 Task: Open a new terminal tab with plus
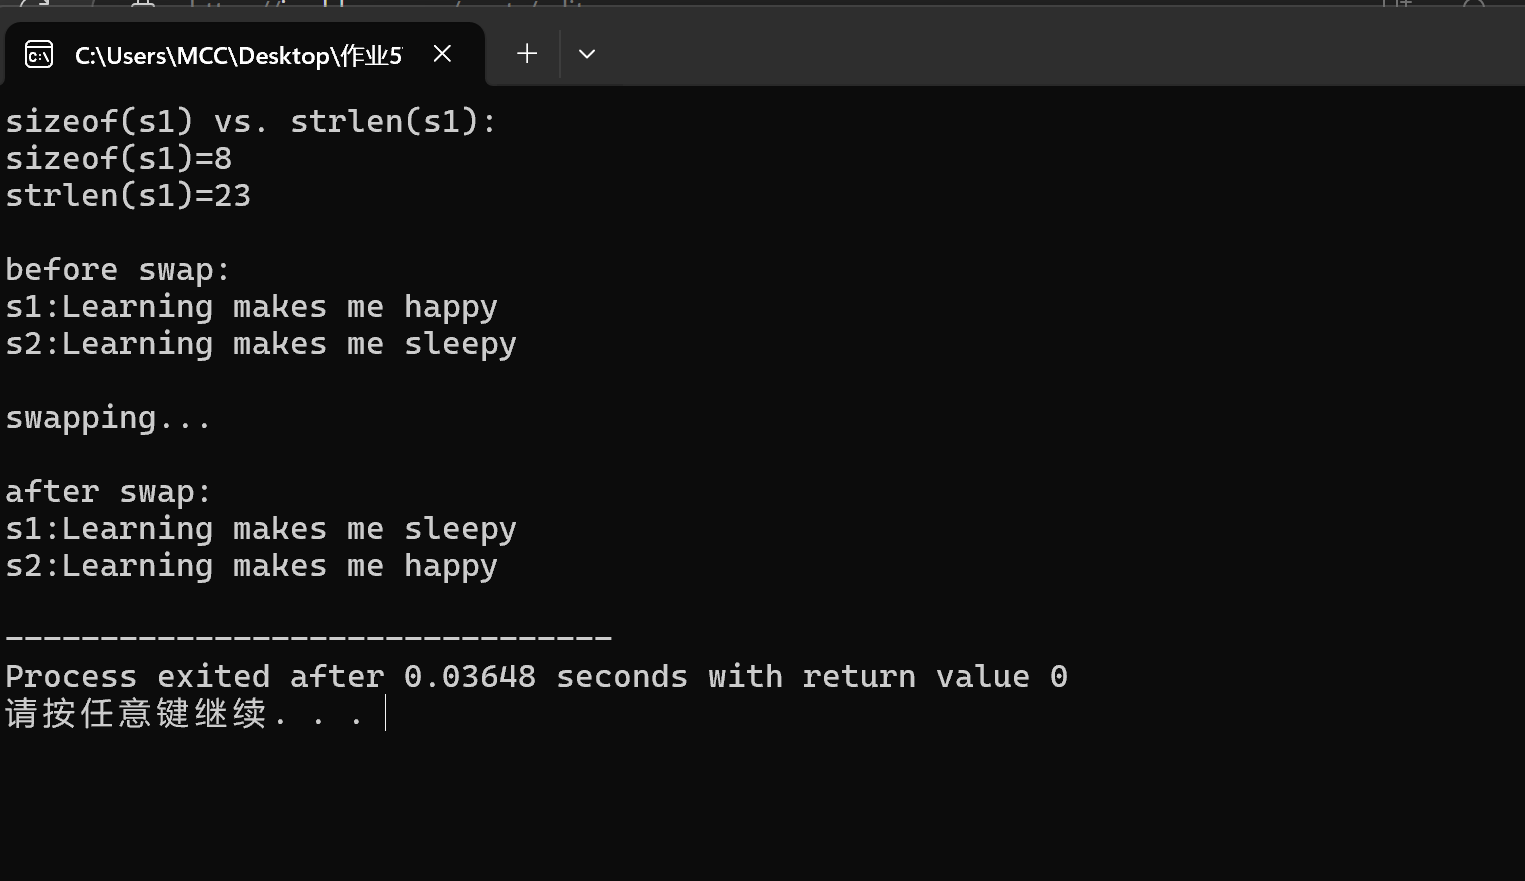pyautogui.click(x=527, y=54)
